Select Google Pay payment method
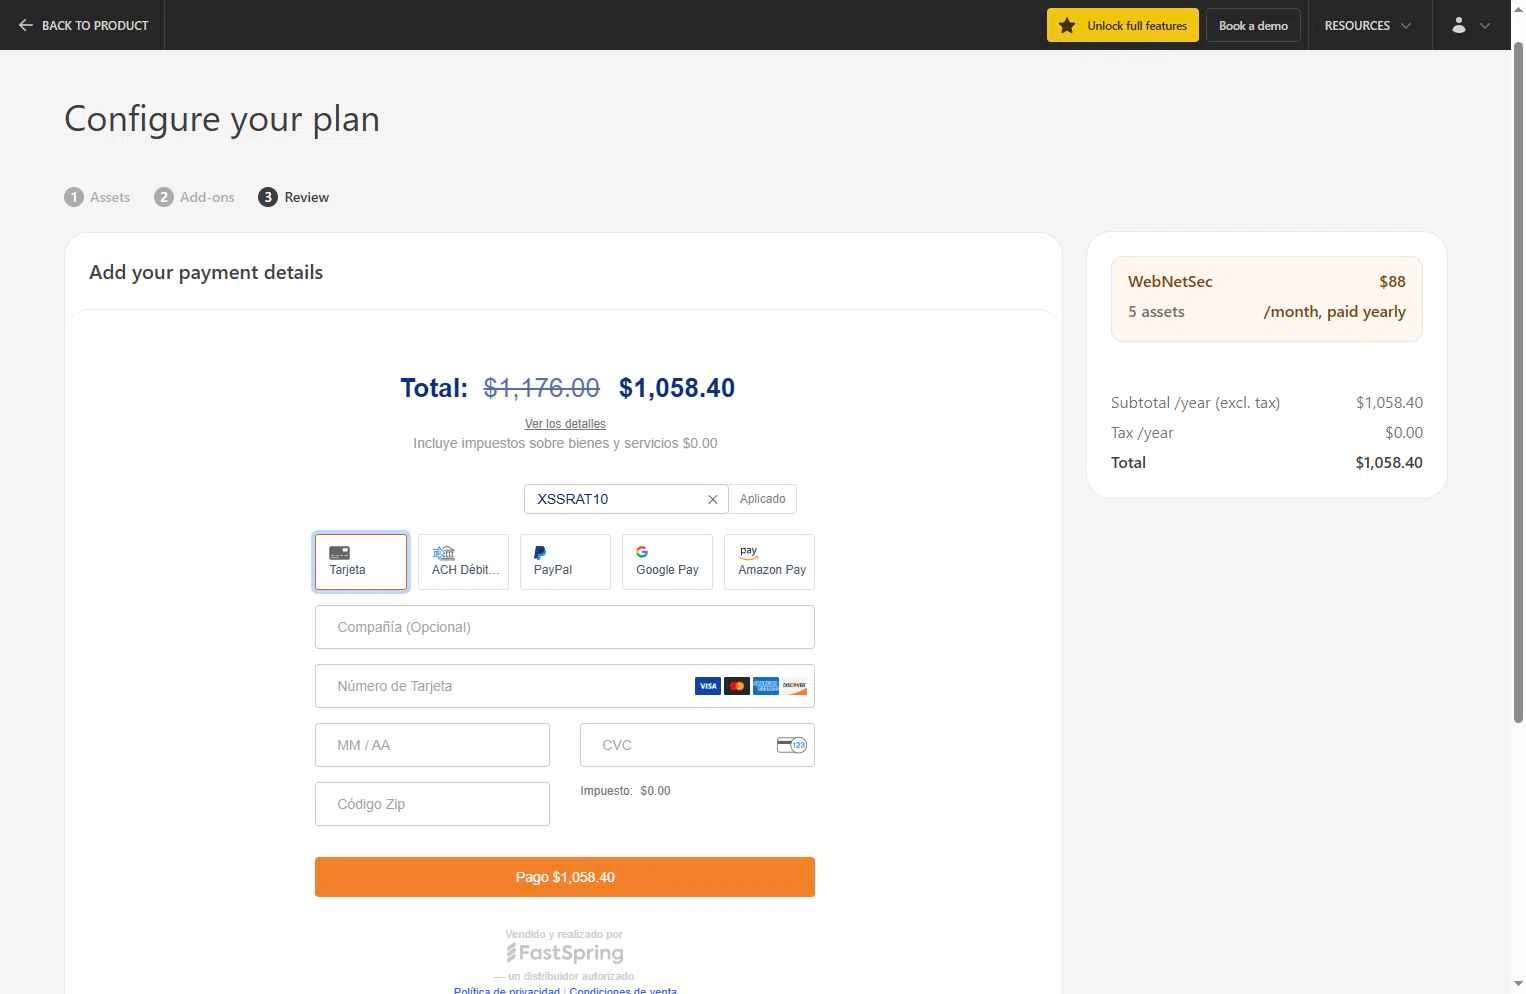1526x994 pixels. point(667,561)
